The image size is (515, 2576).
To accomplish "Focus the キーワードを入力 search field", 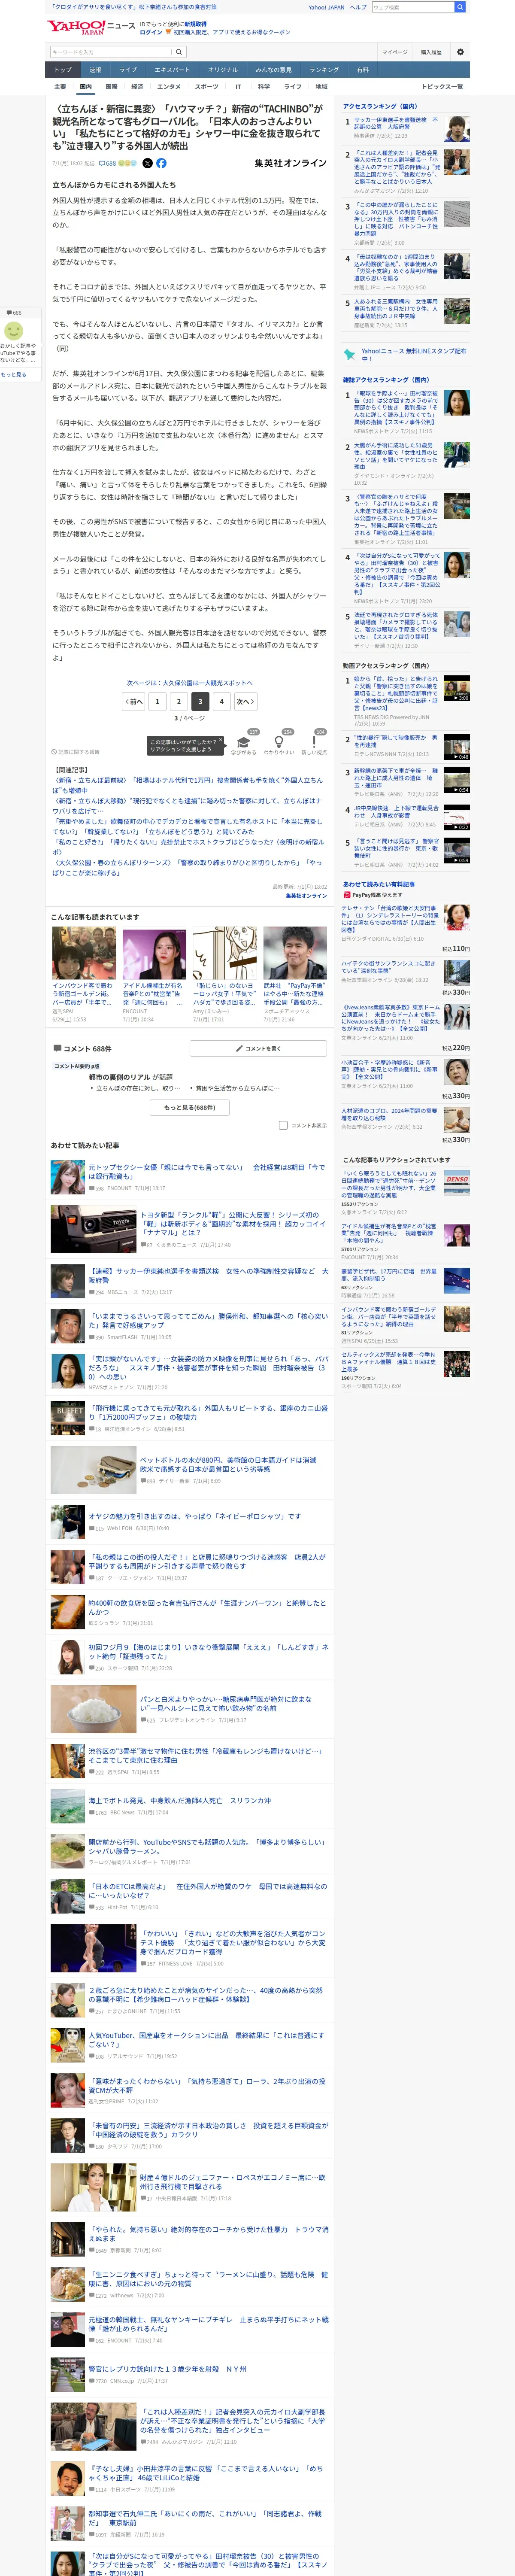I will [x=111, y=52].
